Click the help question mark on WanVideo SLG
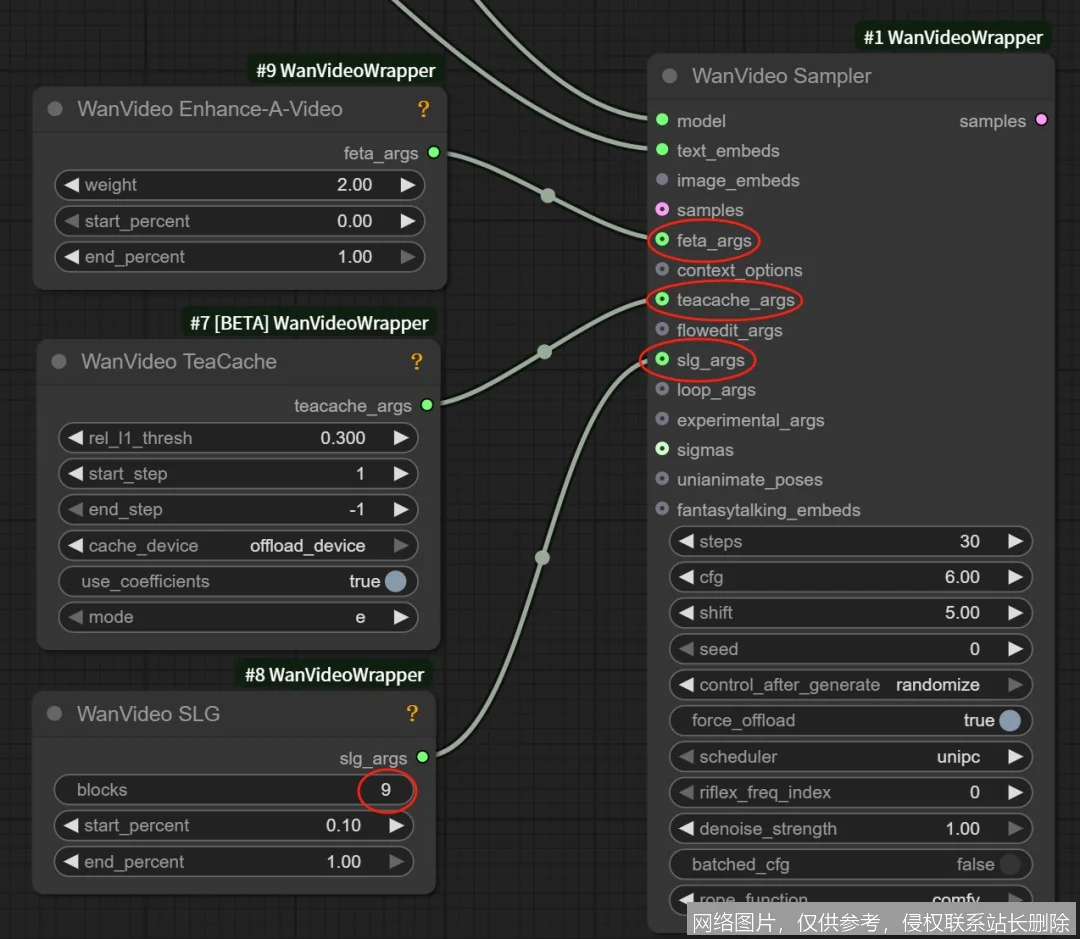1080x939 pixels. coord(411,714)
